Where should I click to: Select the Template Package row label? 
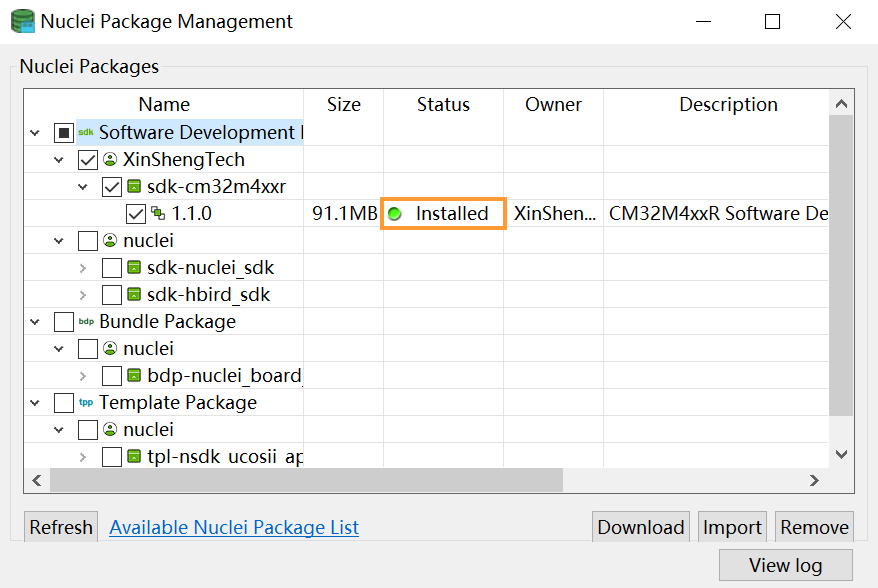click(x=178, y=403)
